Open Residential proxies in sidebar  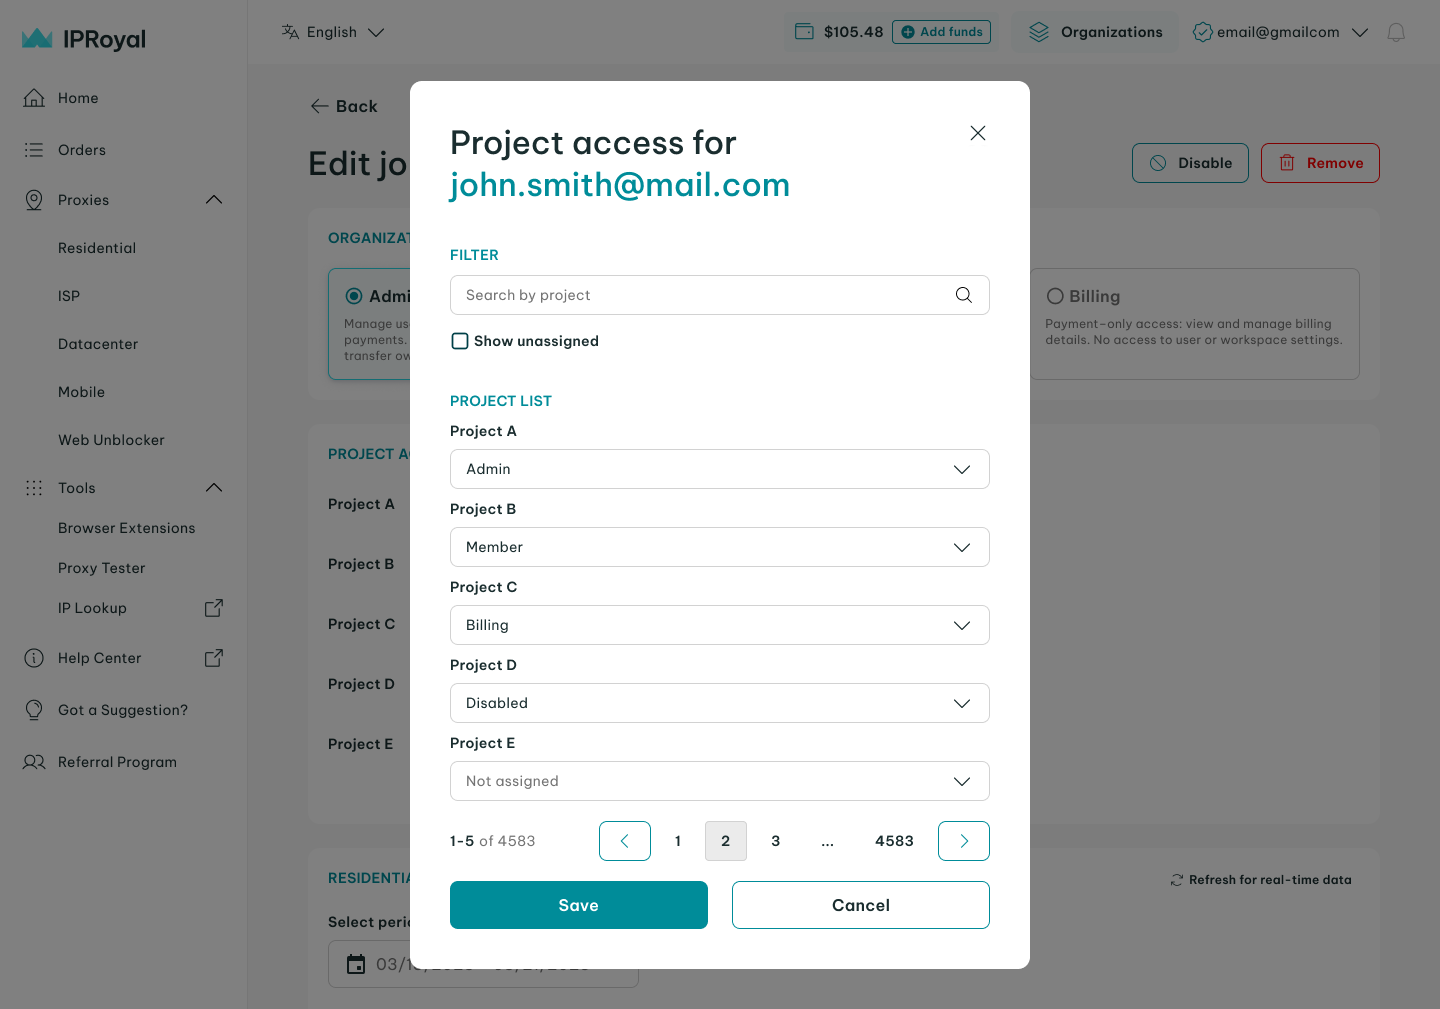97,248
